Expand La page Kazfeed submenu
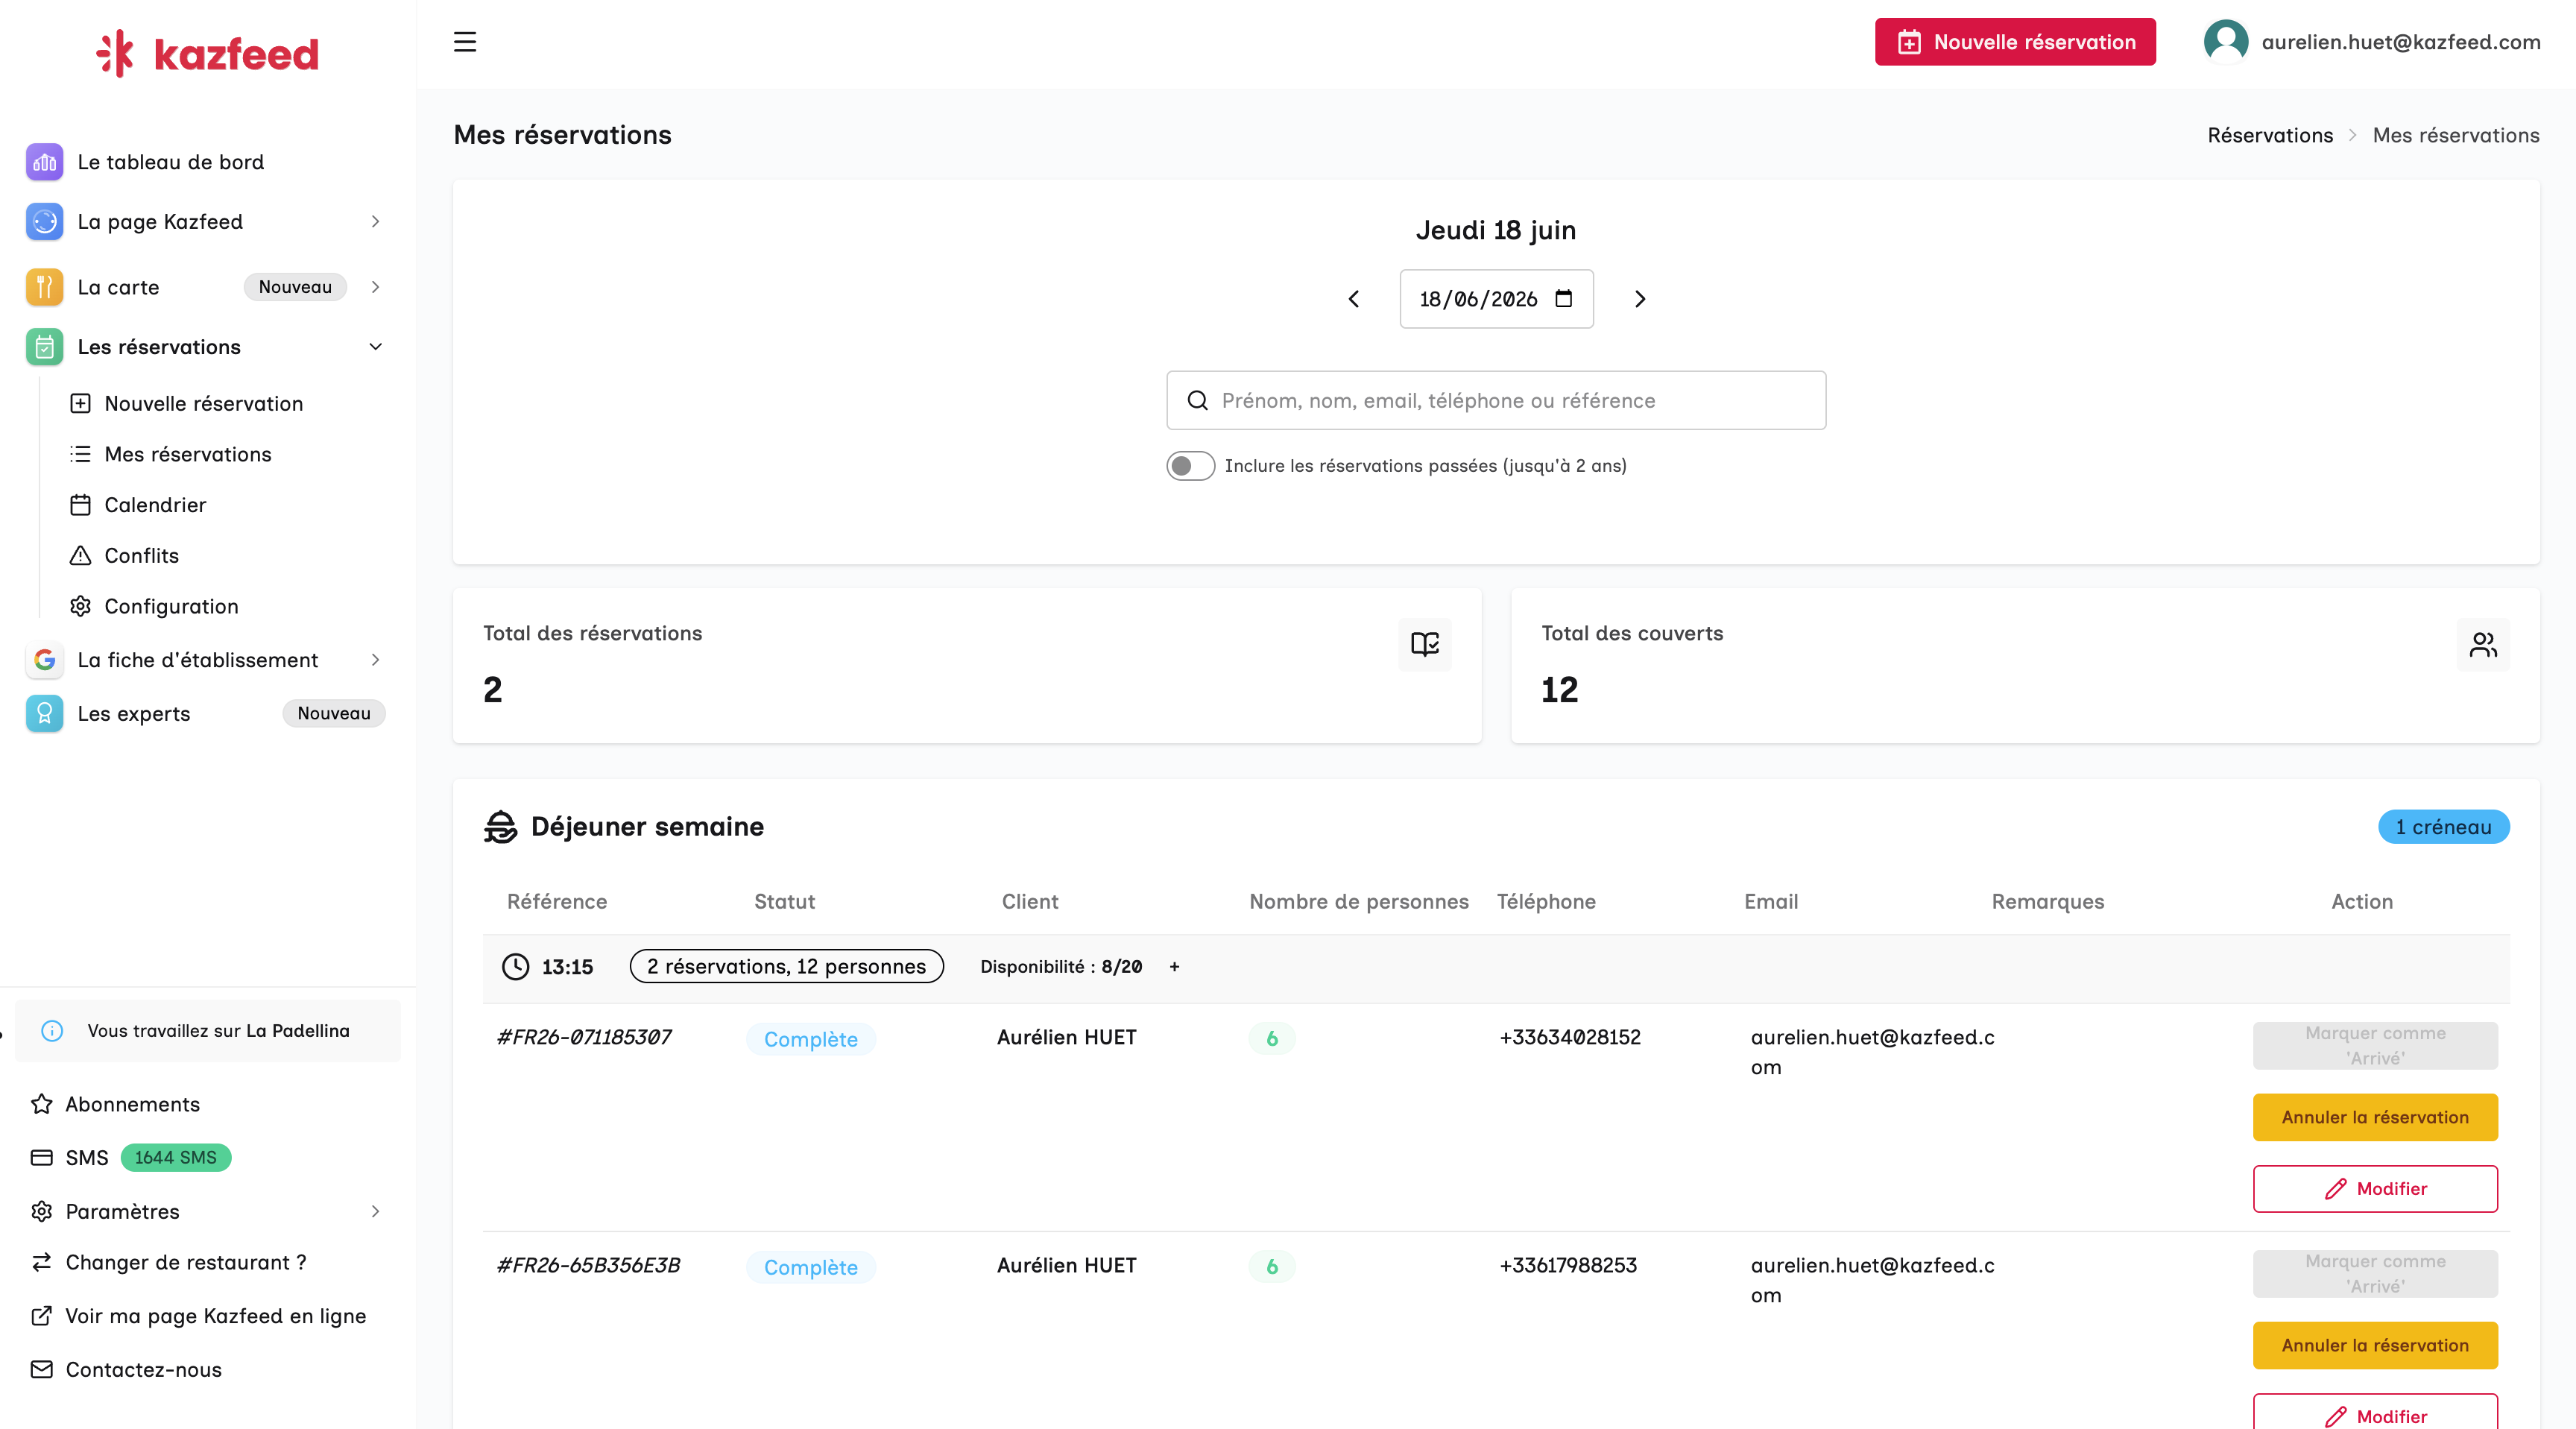 pyautogui.click(x=376, y=222)
